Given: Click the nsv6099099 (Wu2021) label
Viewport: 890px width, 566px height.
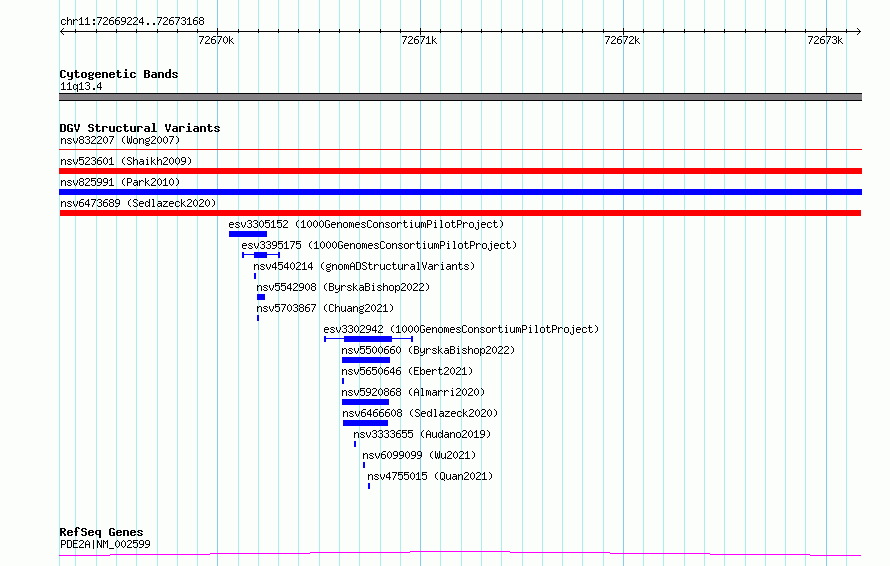Looking at the screenshot, I should tap(419, 455).
